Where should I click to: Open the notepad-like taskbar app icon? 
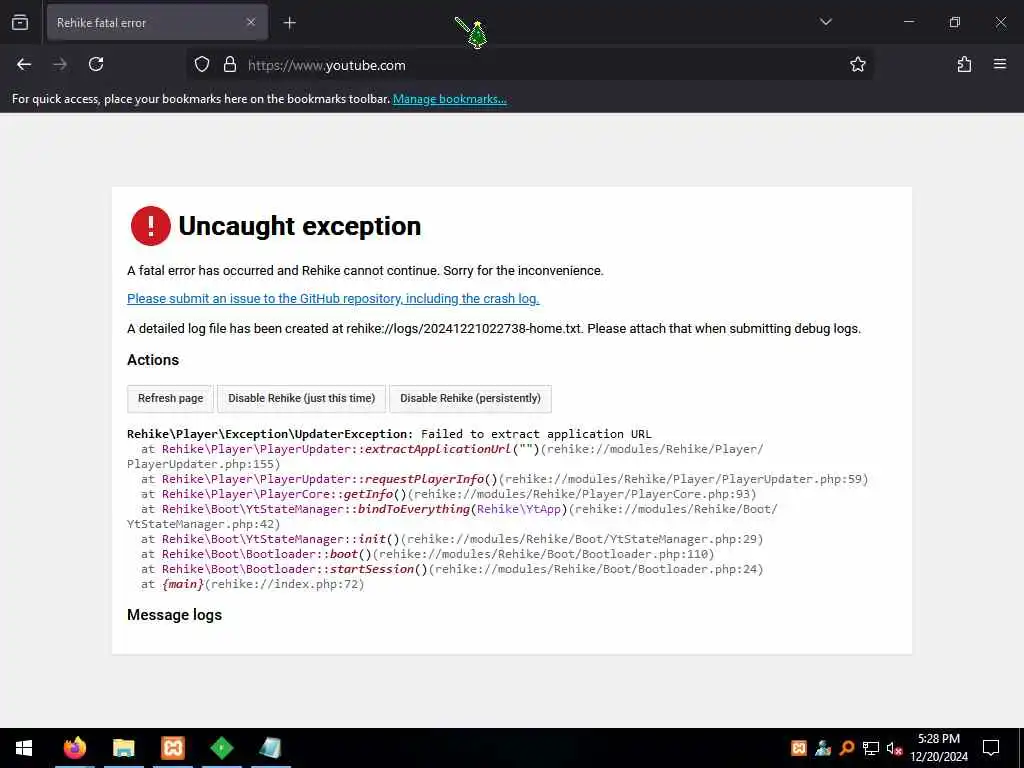(x=270, y=748)
